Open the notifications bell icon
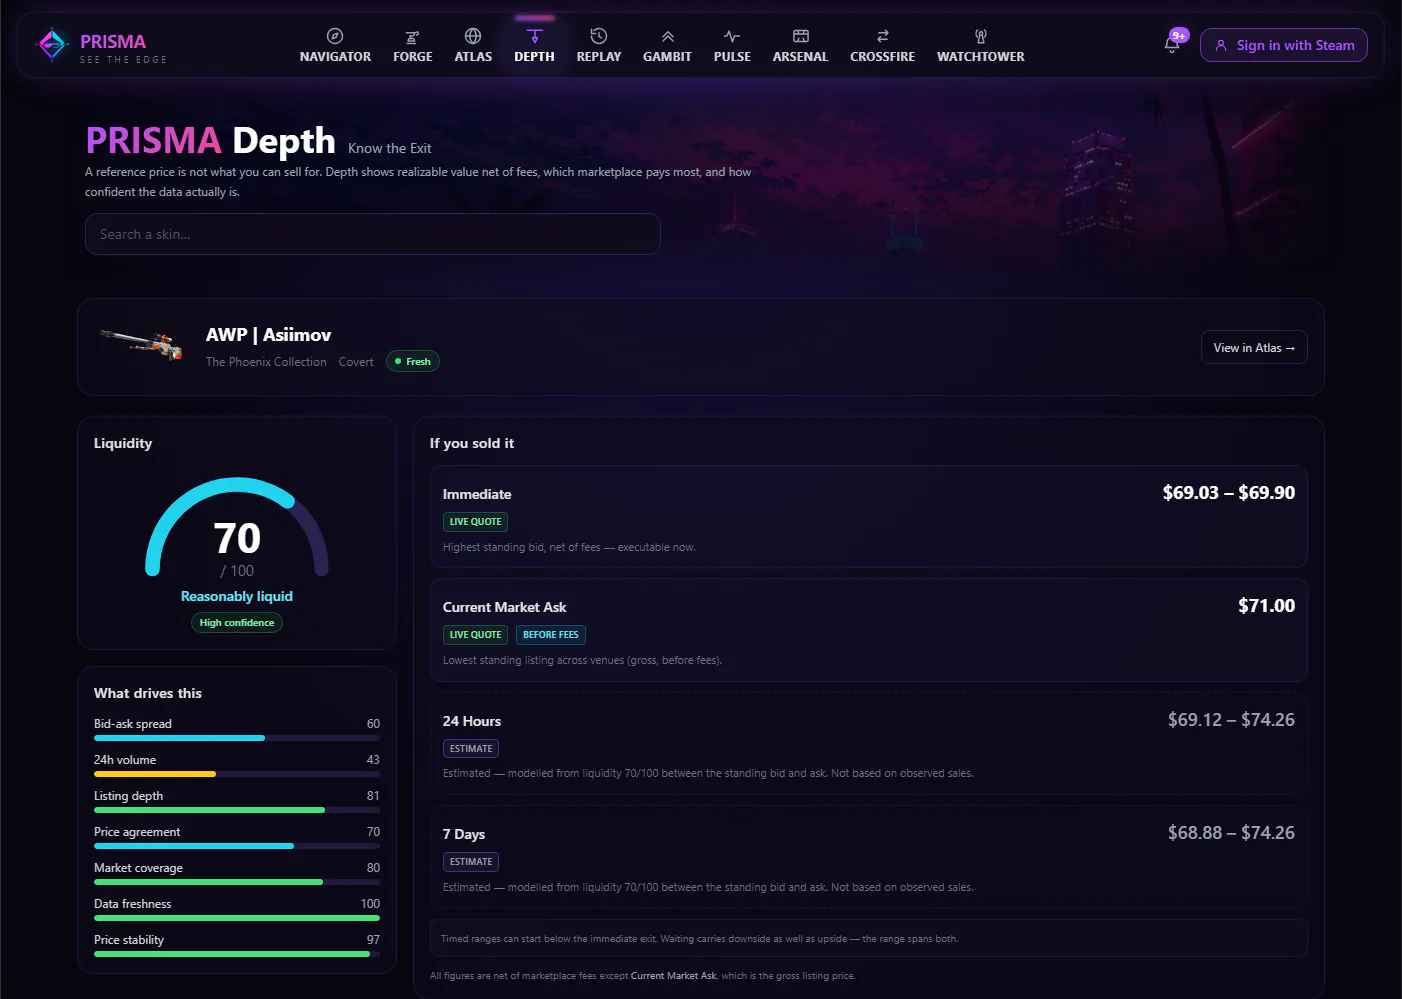The height and width of the screenshot is (999, 1402). [1172, 45]
